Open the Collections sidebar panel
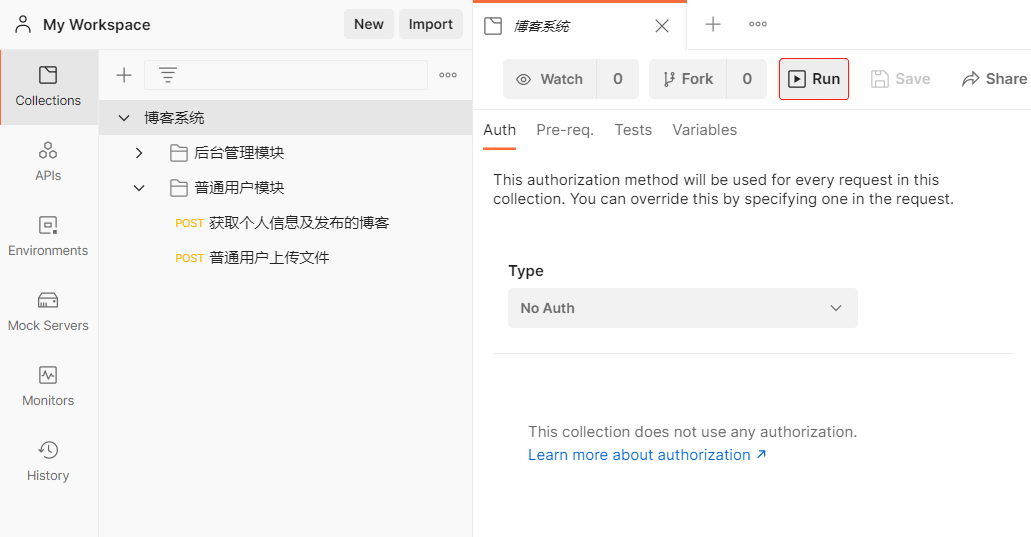The height and width of the screenshot is (537, 1031). pyautogui.click(x=49, y=87)
